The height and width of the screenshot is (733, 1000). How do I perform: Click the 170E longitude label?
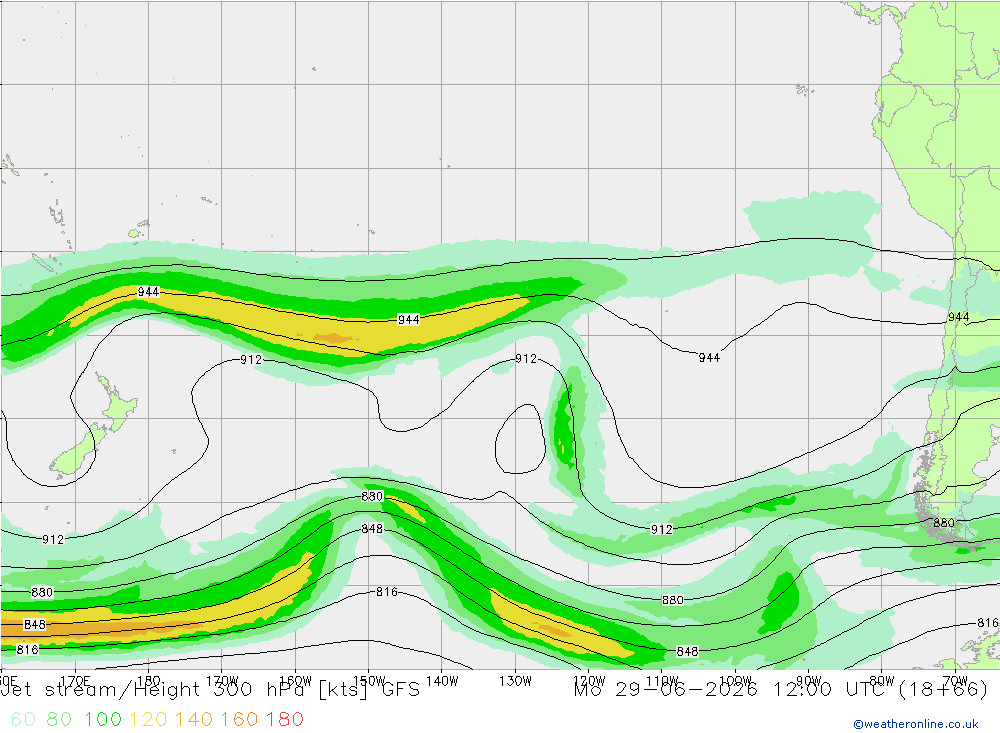[75, 681]
